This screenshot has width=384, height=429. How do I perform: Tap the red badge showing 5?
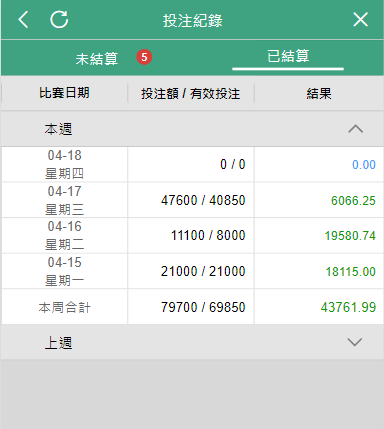pyautogui.click(x=144, y=57)
